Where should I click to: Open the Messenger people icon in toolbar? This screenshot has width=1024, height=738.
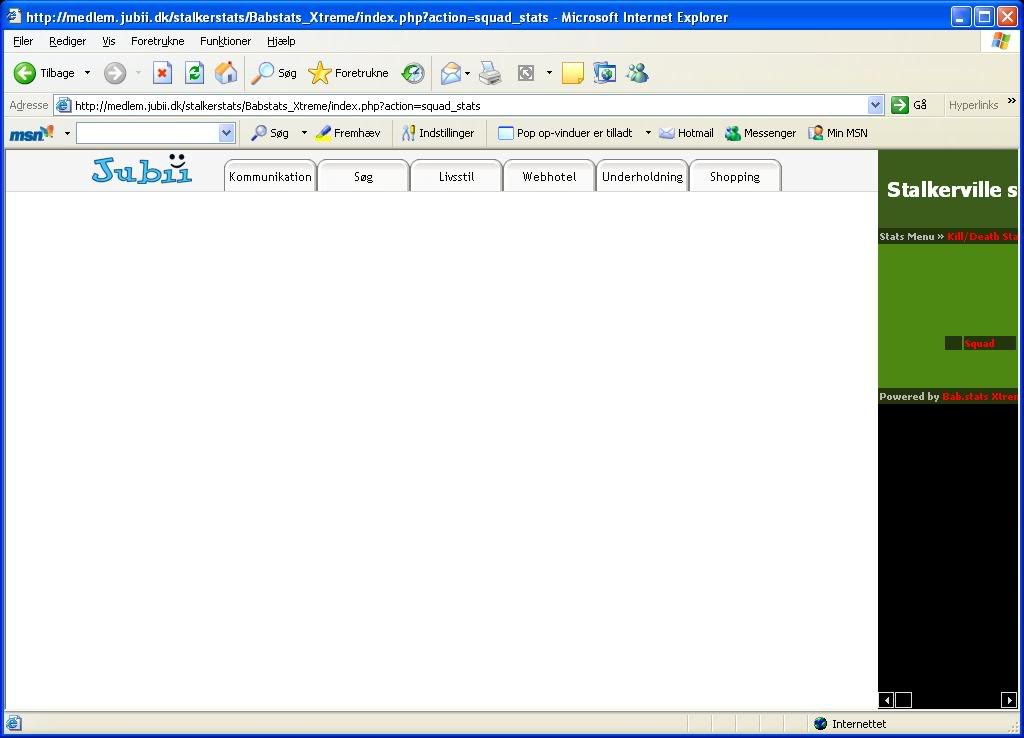[637, 73]
